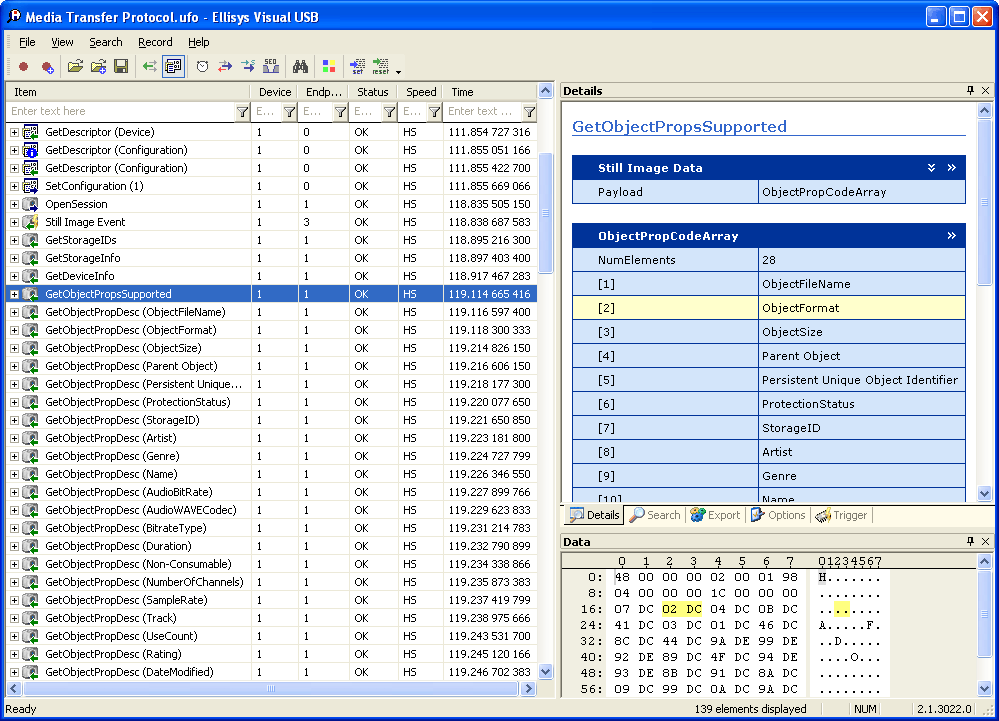Toggle pin on the Details panel

click(x=970, y=91)
